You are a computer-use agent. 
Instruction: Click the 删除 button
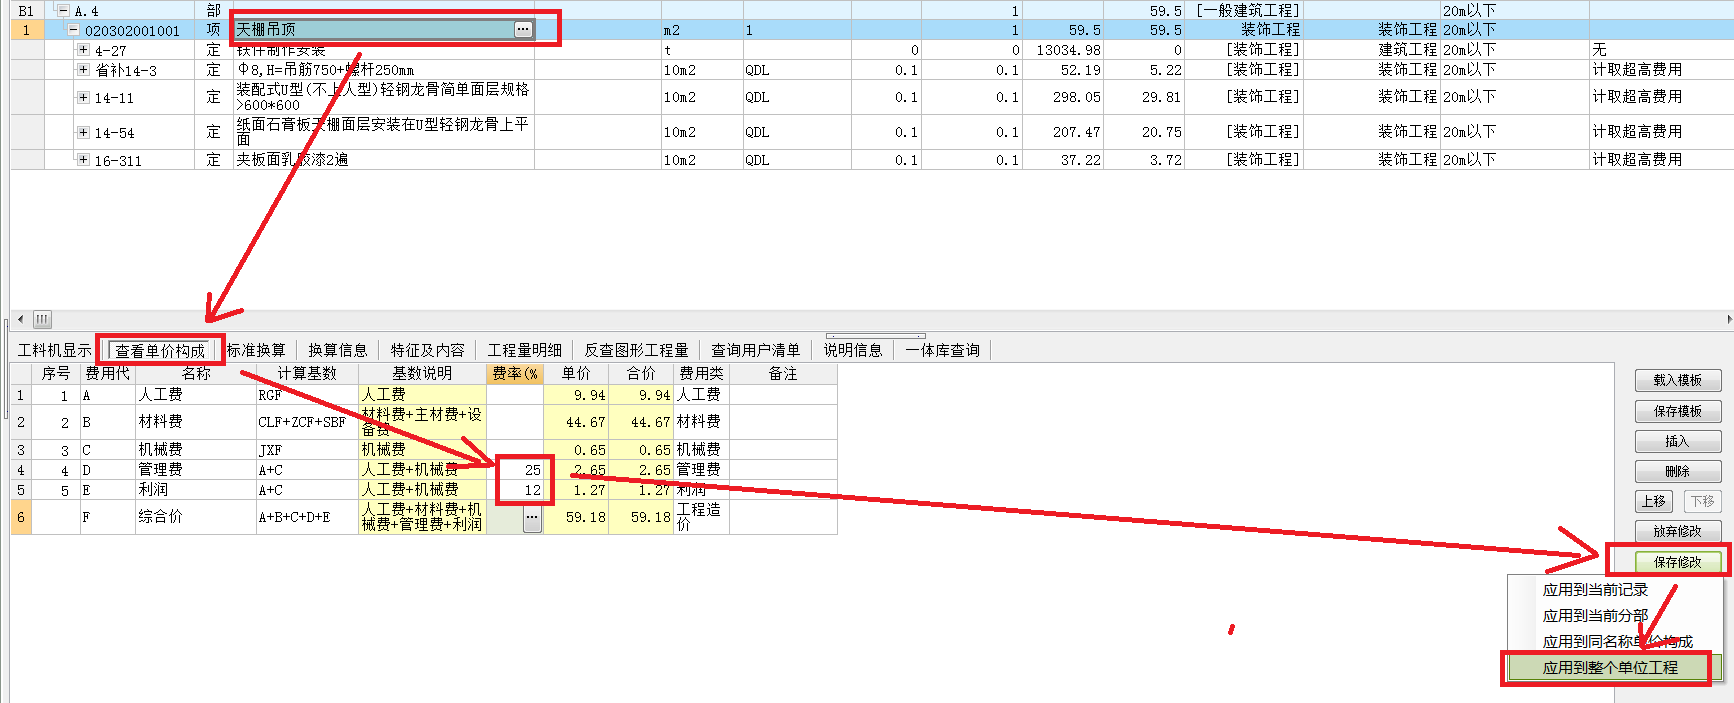[1677, 471]
